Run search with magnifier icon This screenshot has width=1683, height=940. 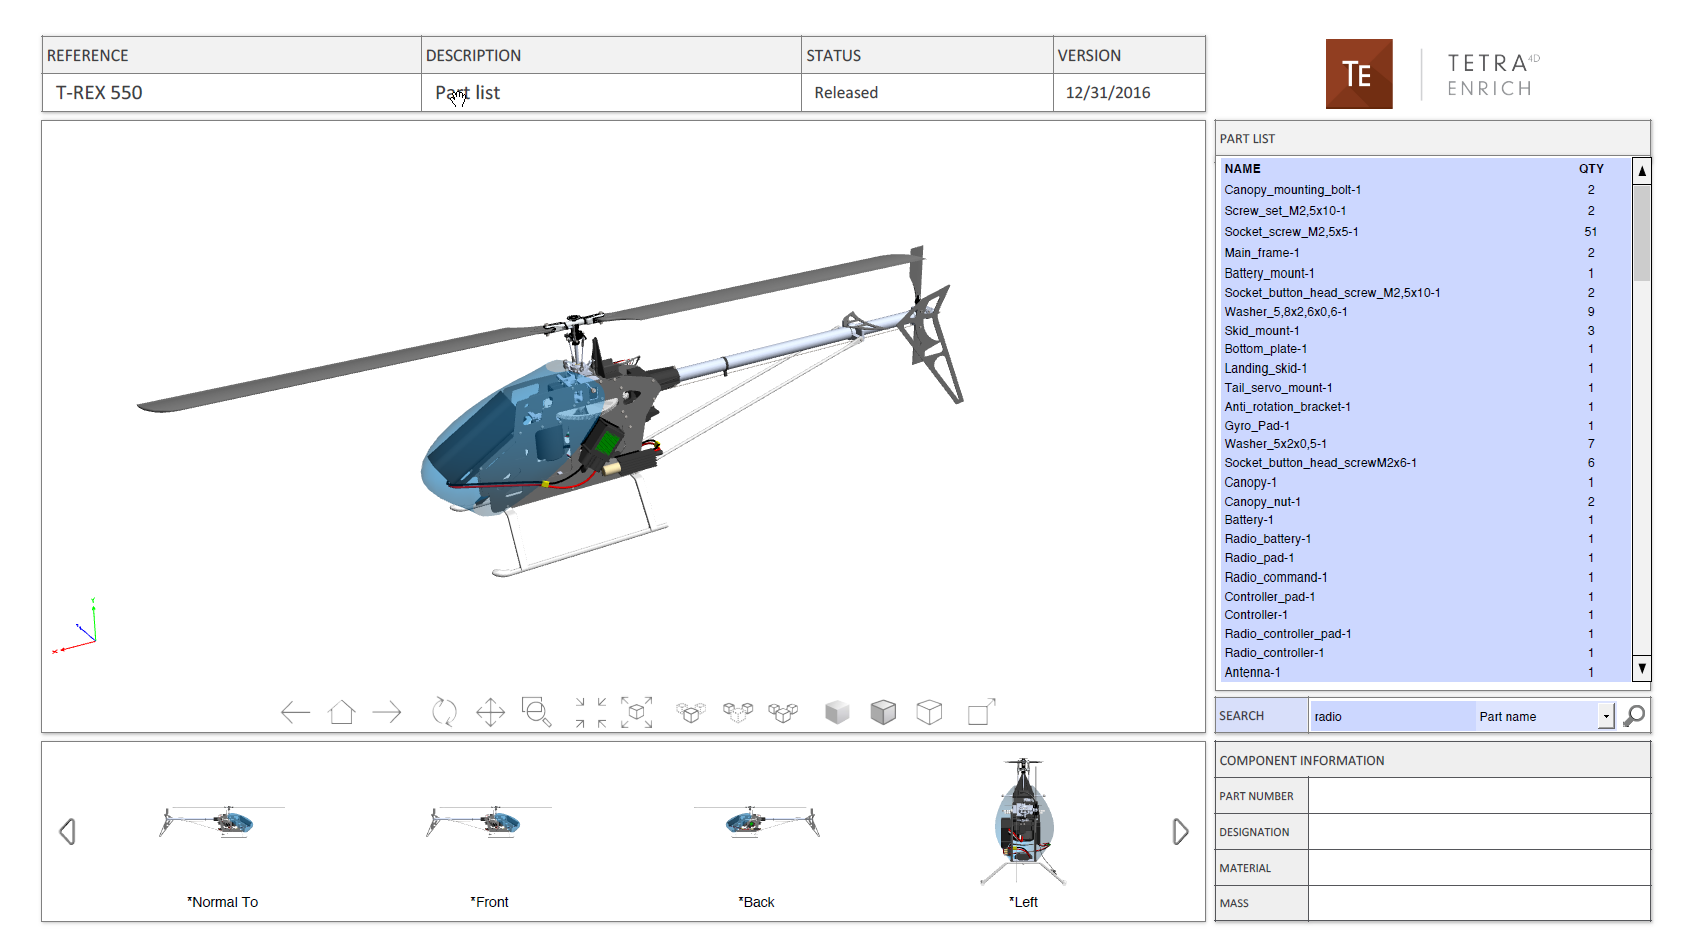click(1634, 716)
